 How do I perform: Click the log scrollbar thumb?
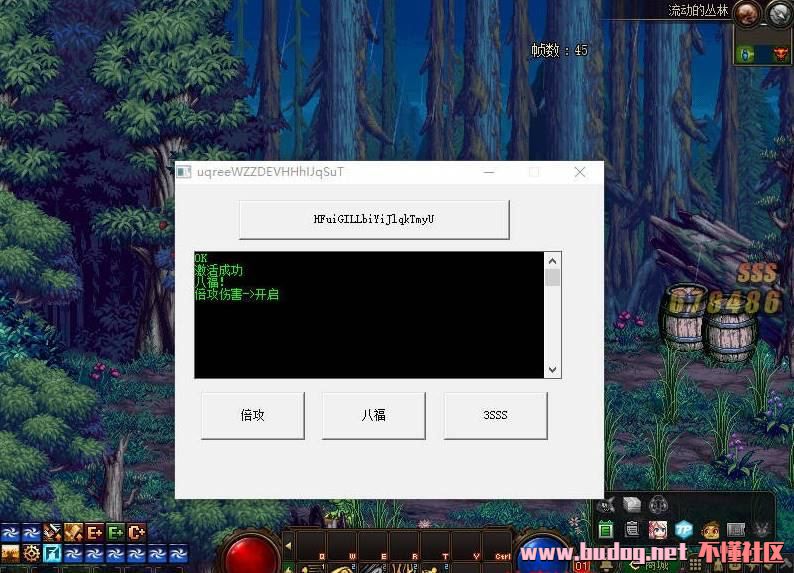pyautogui.click(x=552, y=277)
